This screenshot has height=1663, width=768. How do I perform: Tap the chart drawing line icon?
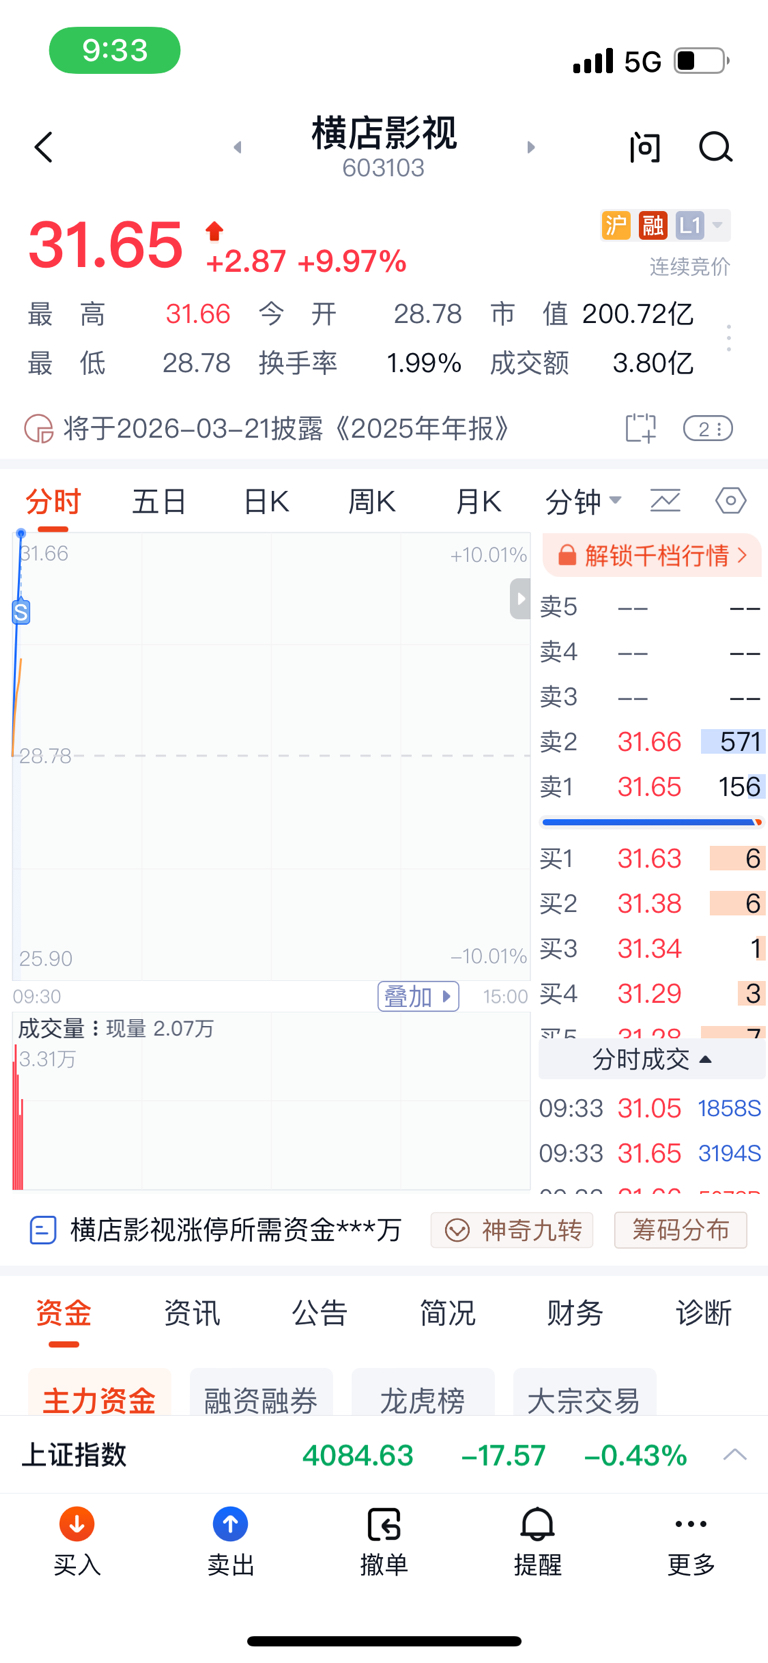point(665,501)
